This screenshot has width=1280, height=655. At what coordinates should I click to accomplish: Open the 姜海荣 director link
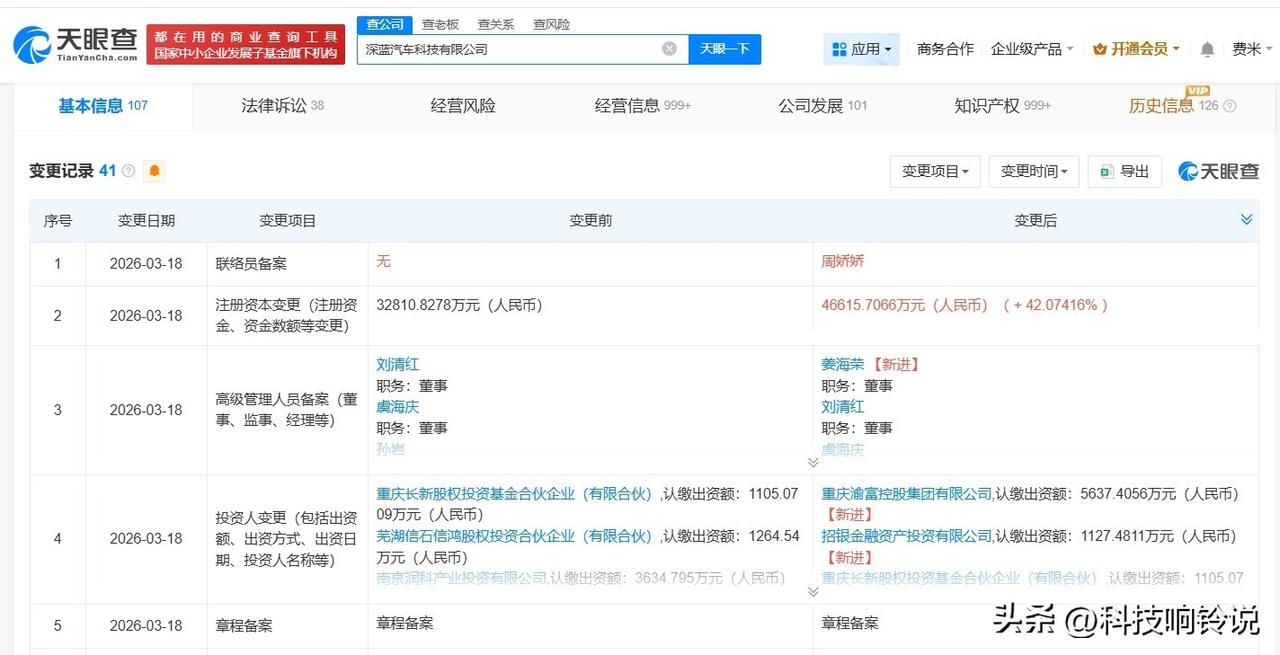(843, 364)
